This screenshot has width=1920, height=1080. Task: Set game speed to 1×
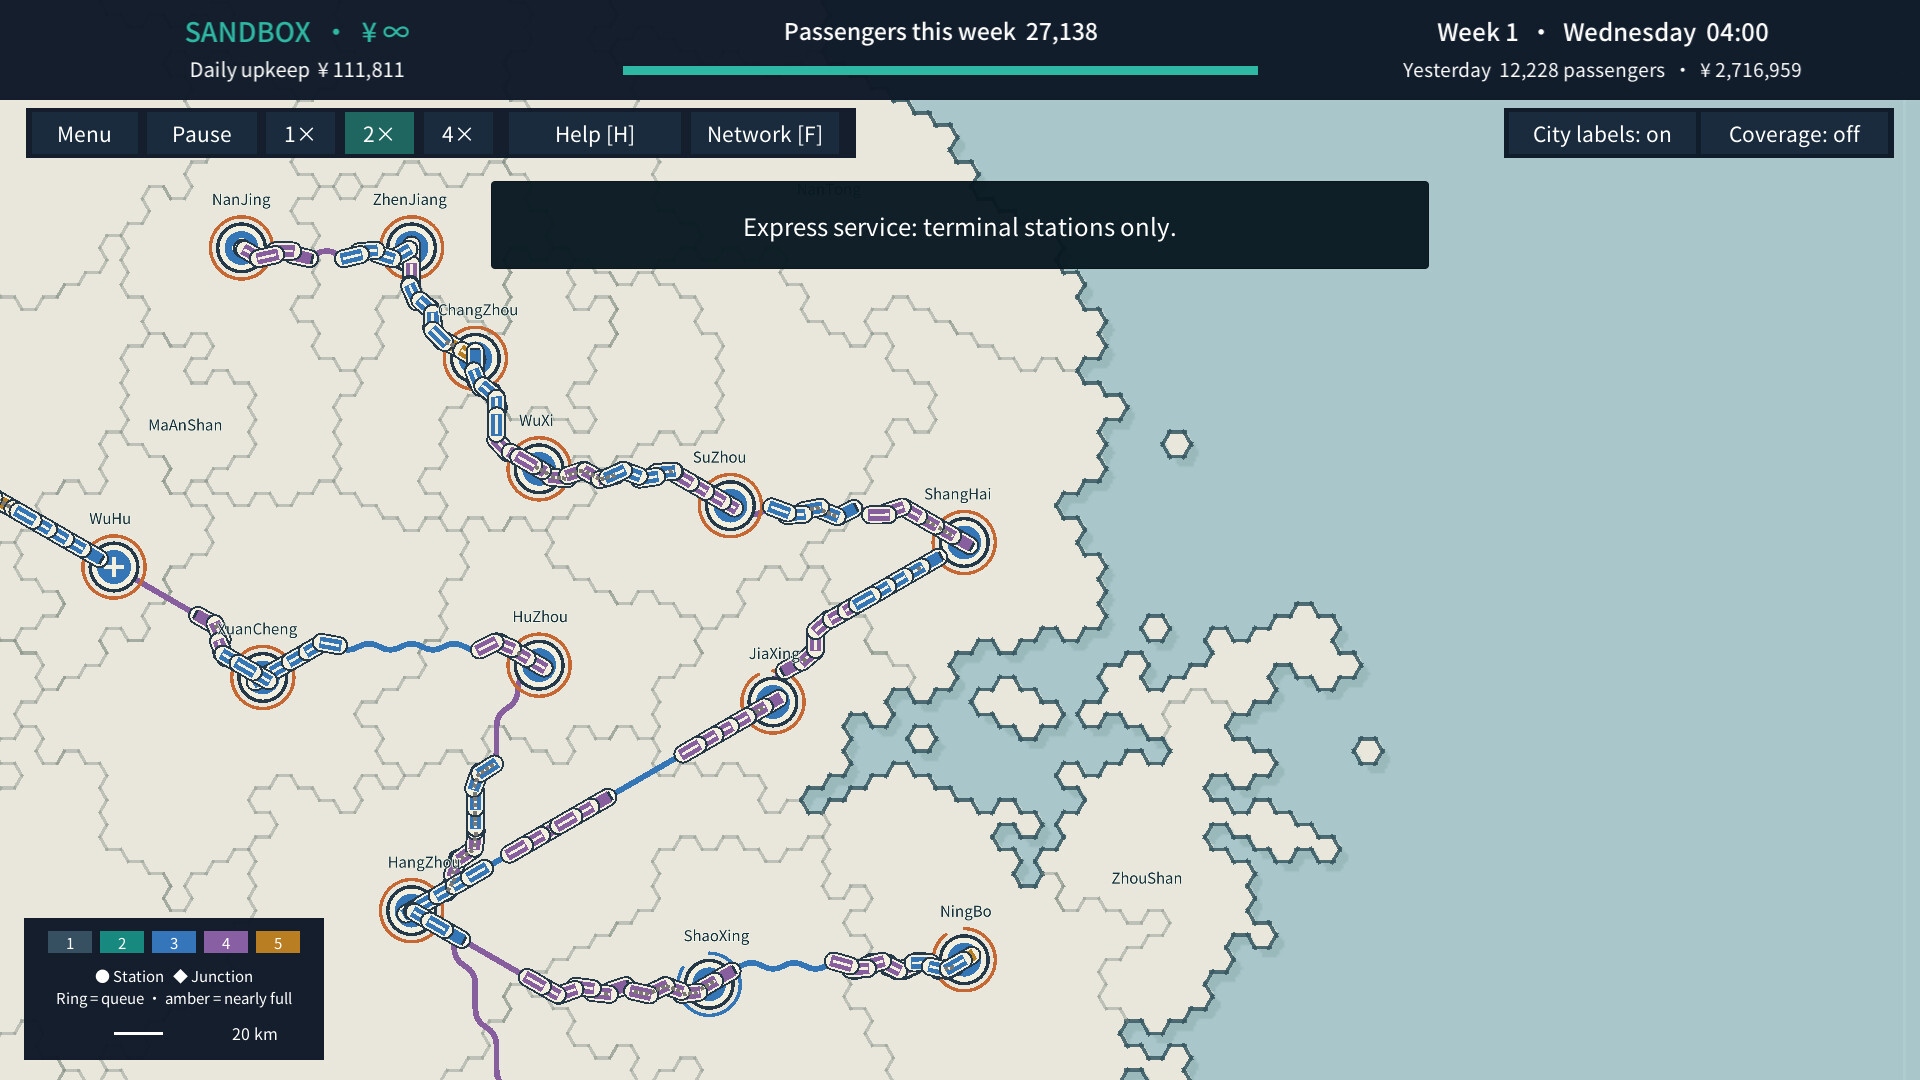(299, 134)
